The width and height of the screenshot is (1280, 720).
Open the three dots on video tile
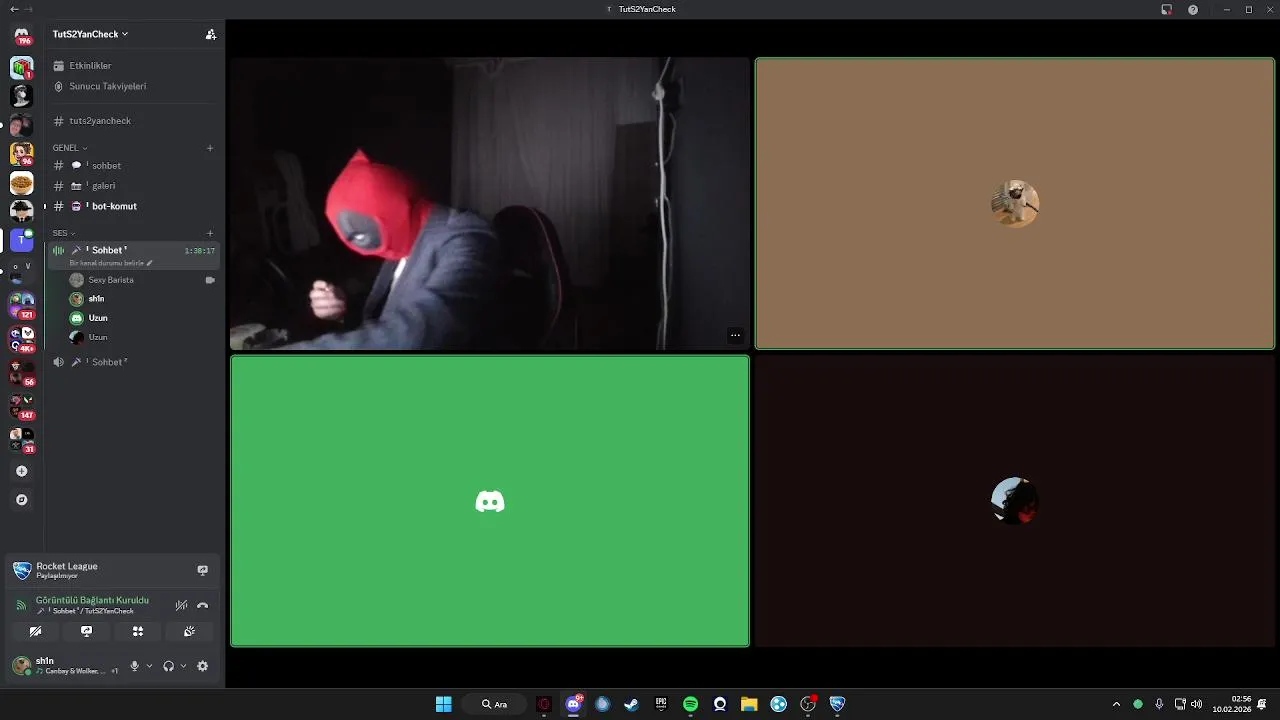point(735,335)
